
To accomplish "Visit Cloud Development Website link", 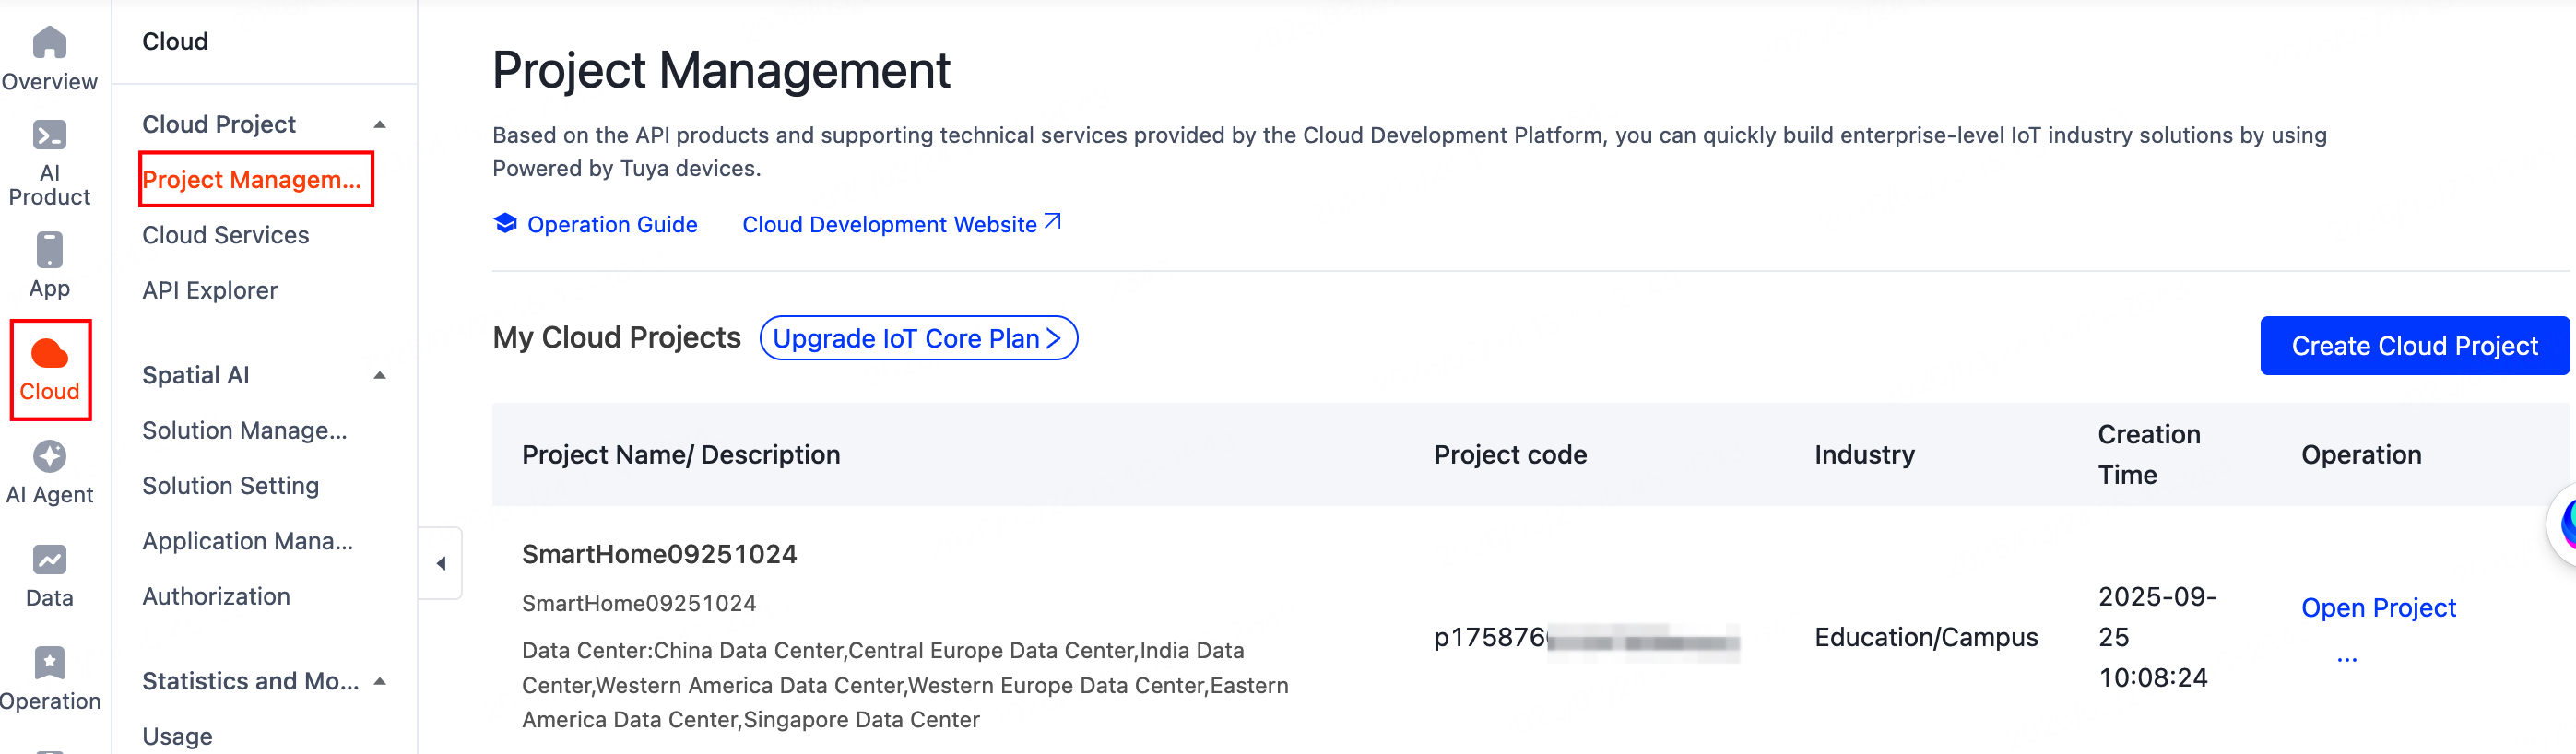I will (889, 224).
